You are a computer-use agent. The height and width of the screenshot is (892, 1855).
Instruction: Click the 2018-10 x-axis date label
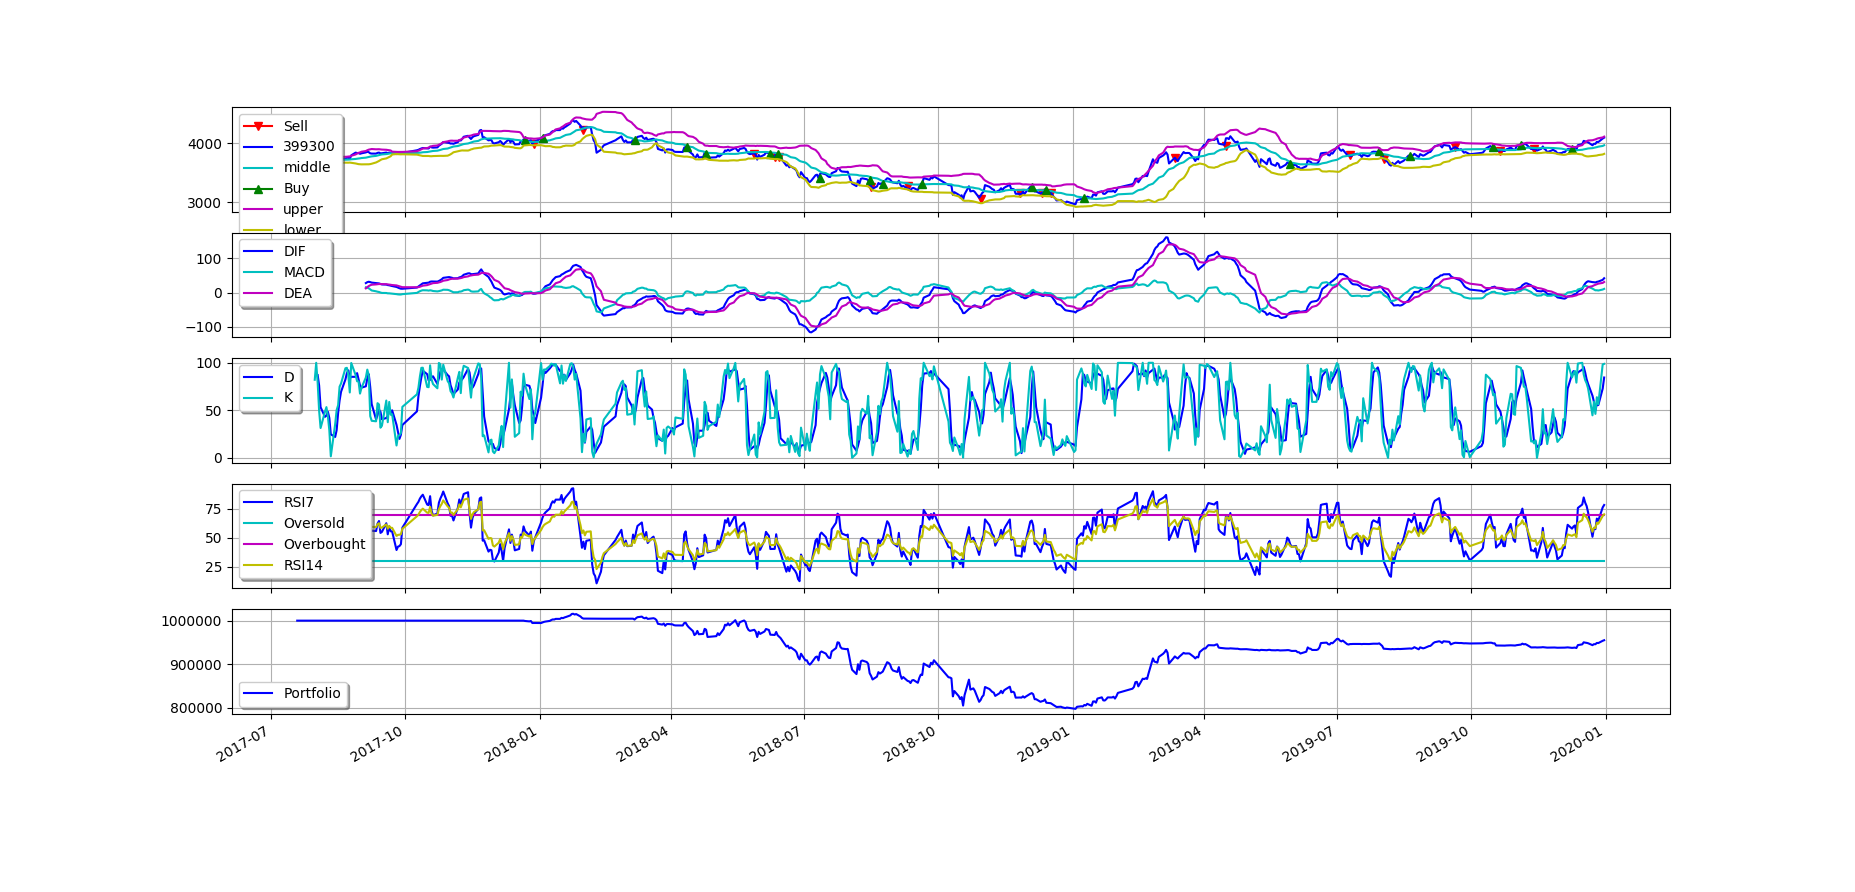910,745
